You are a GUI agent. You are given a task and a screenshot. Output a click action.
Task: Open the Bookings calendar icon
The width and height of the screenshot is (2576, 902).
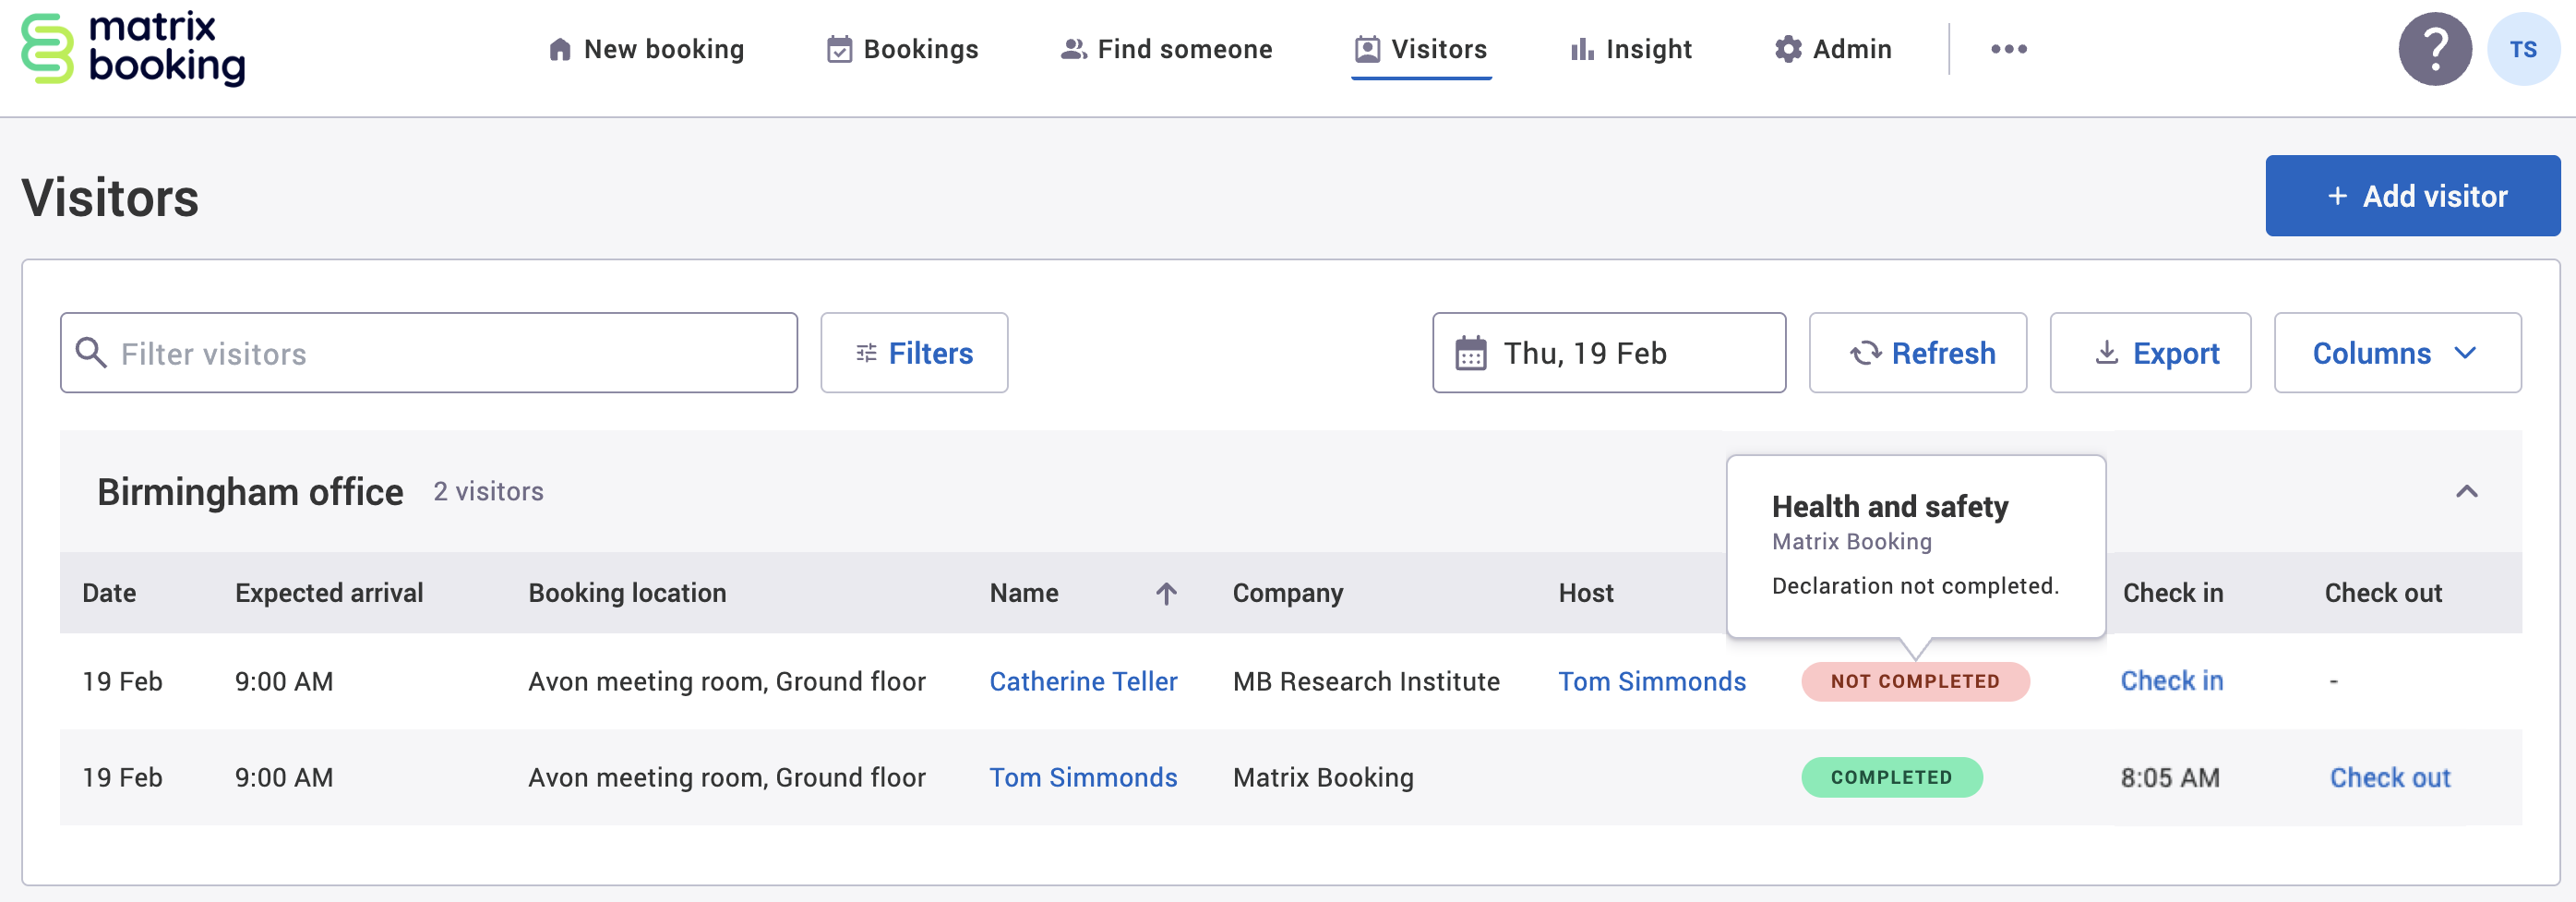tap(838, 48)
